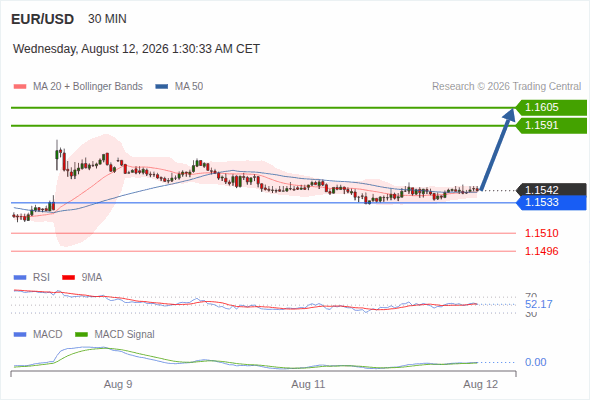Click the Research © 2026 Trading Central credit
The width and height of the screenshot is (590, 400).
point(506,87)
